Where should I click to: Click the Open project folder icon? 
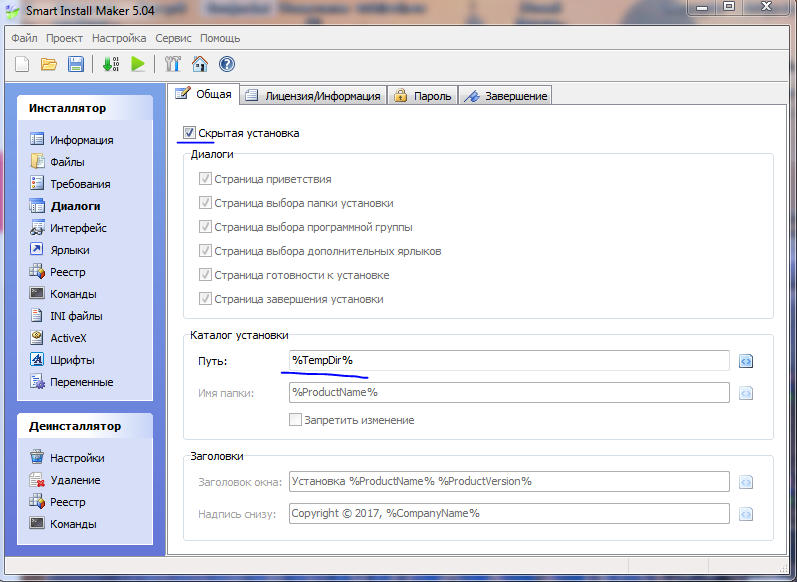(x=48, y=64)
